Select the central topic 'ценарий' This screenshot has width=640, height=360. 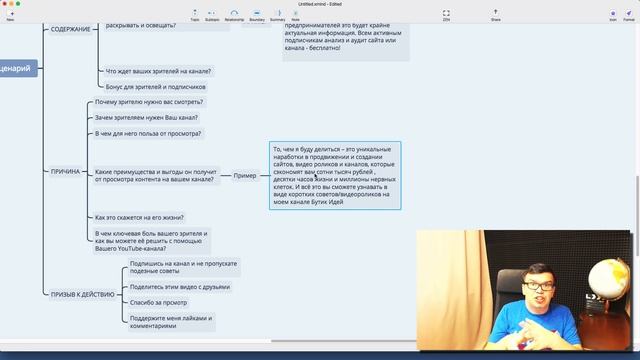[x=18, y=69]
